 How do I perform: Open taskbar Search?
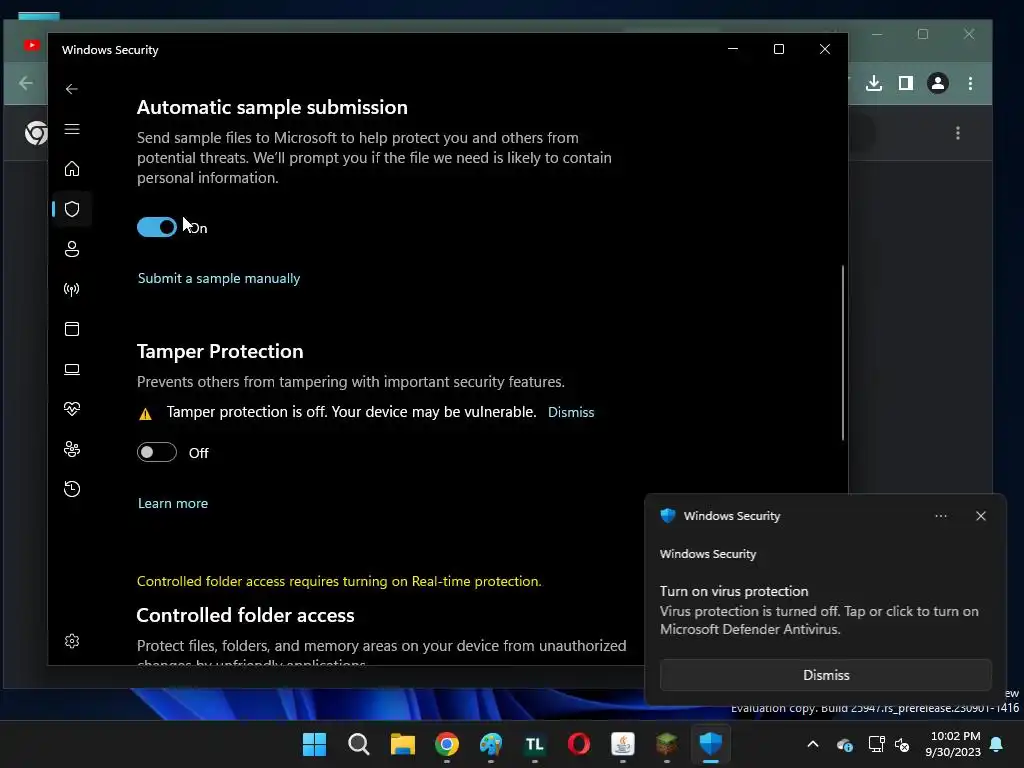(x=359, y=744)
